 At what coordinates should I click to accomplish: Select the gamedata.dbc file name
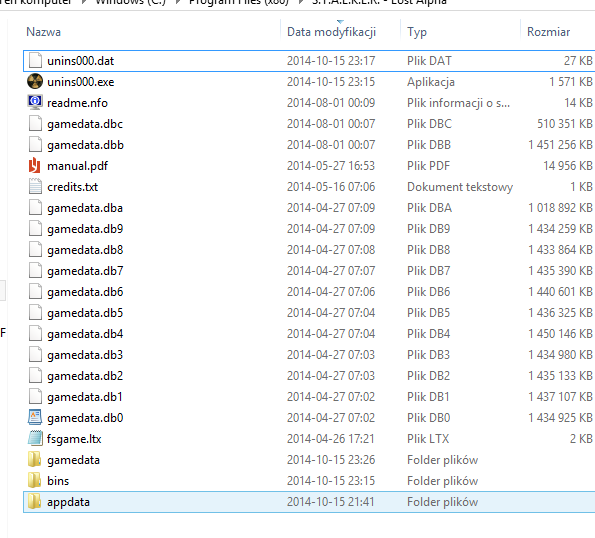tap(85, 124)
